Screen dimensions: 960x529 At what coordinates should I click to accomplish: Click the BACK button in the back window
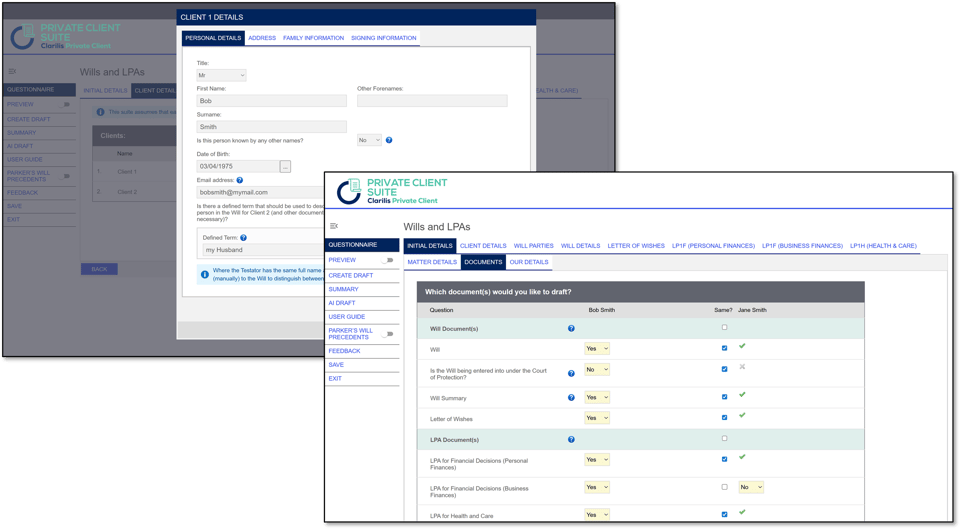(x=99, y=269)
